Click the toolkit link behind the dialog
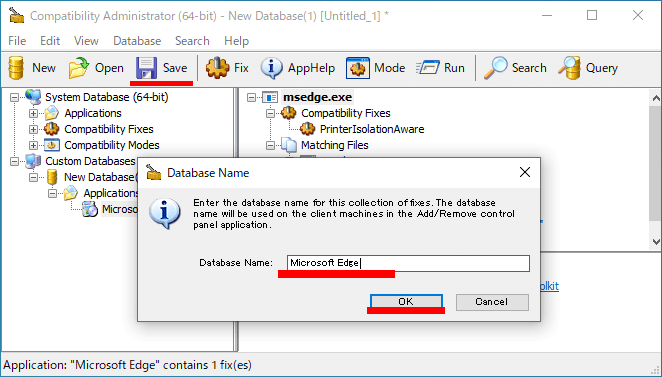 [x=549, y=286]
